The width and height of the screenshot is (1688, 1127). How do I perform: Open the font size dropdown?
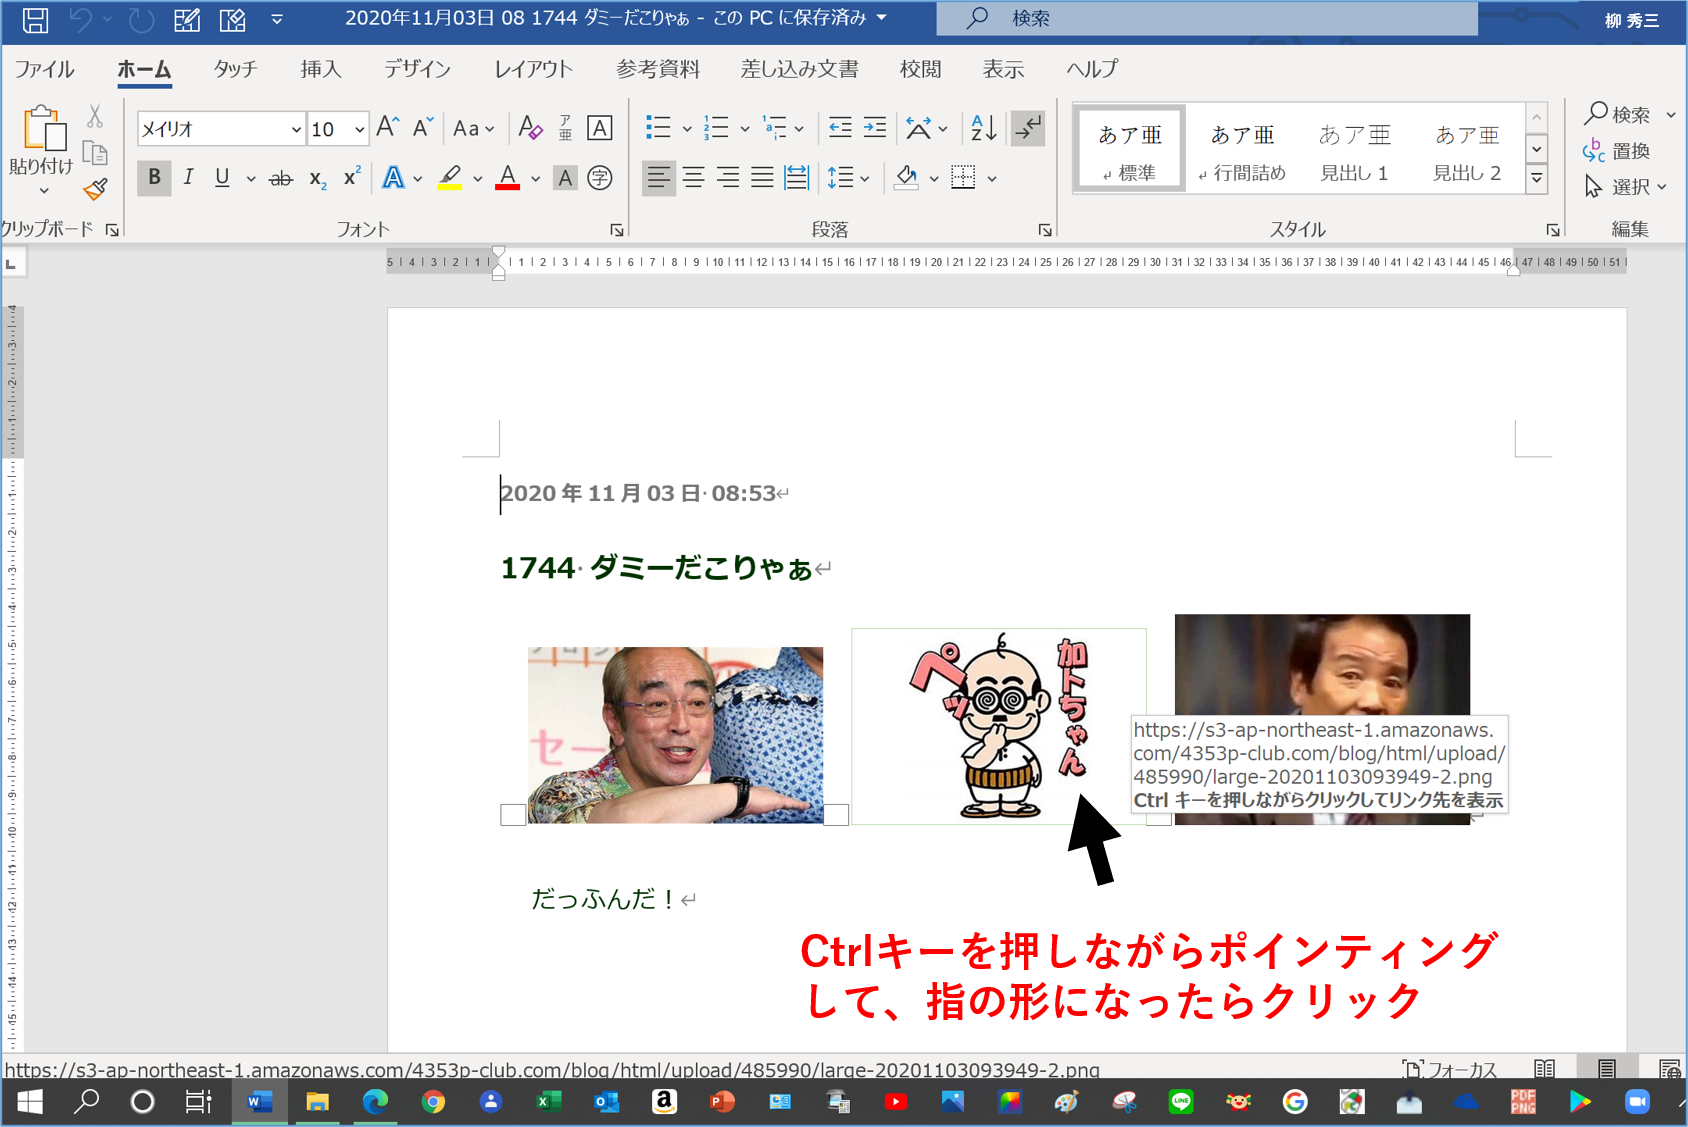[359, 129]
